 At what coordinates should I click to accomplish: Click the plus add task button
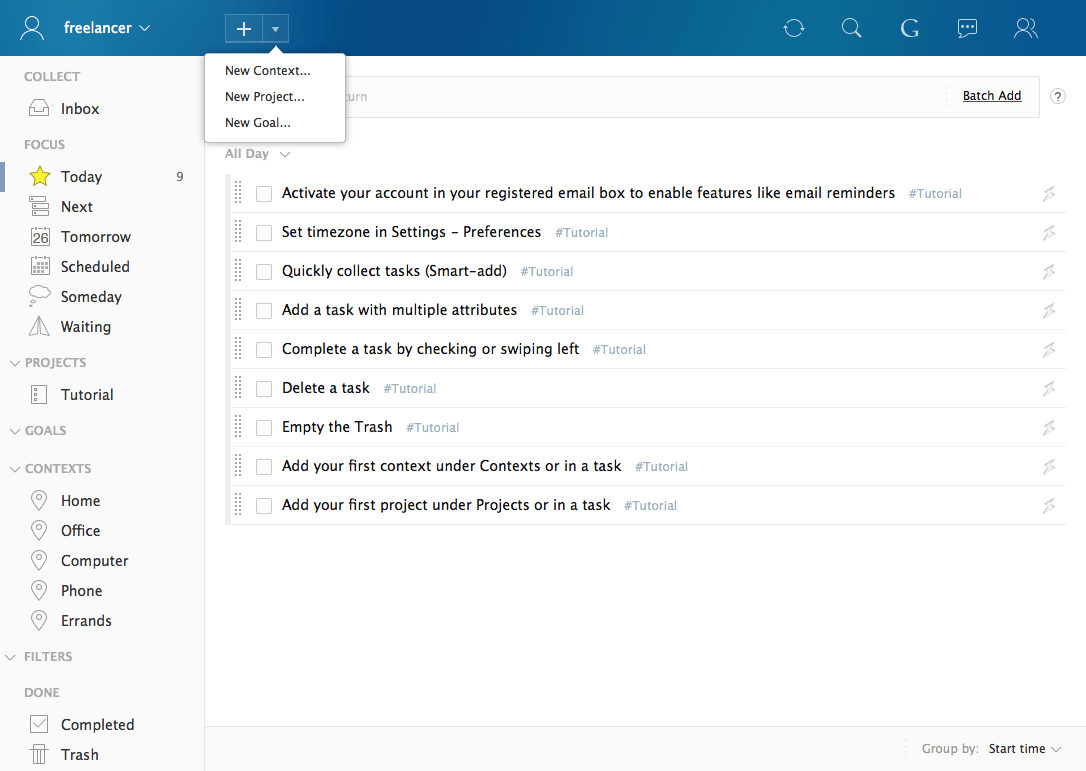point(244,29)
